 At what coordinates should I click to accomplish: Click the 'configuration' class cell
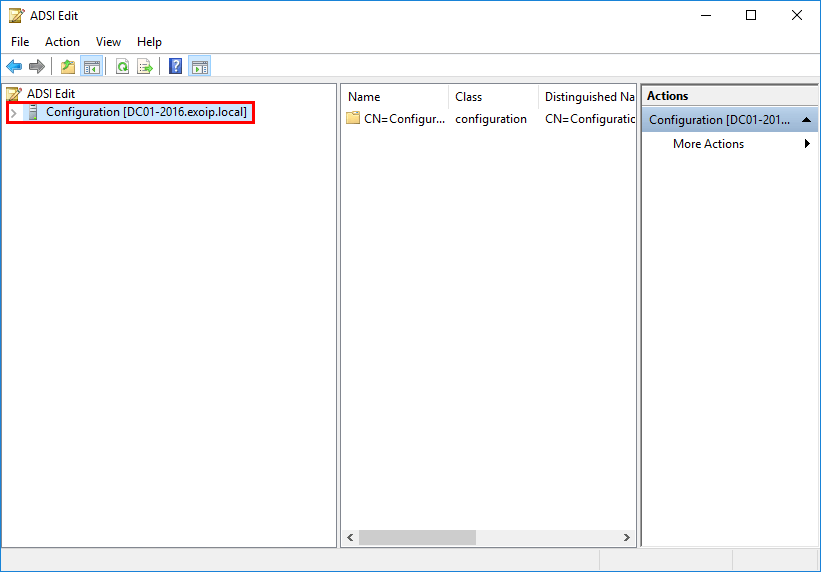click(x=491, y=119)
